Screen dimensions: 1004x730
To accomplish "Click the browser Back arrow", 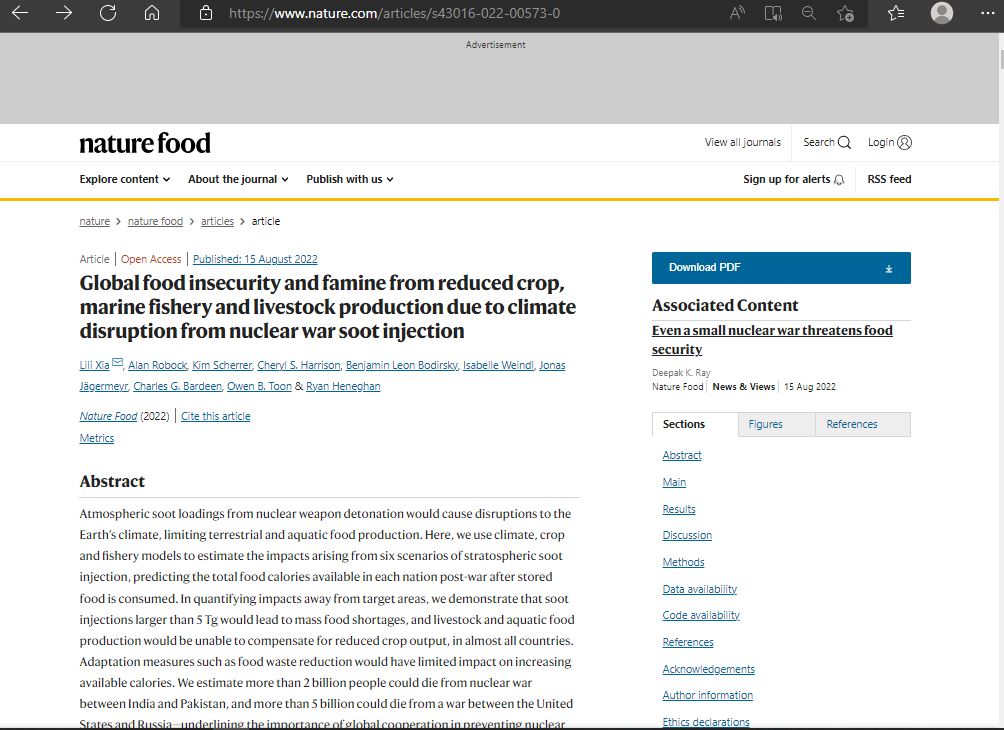I will pos(20,13).
